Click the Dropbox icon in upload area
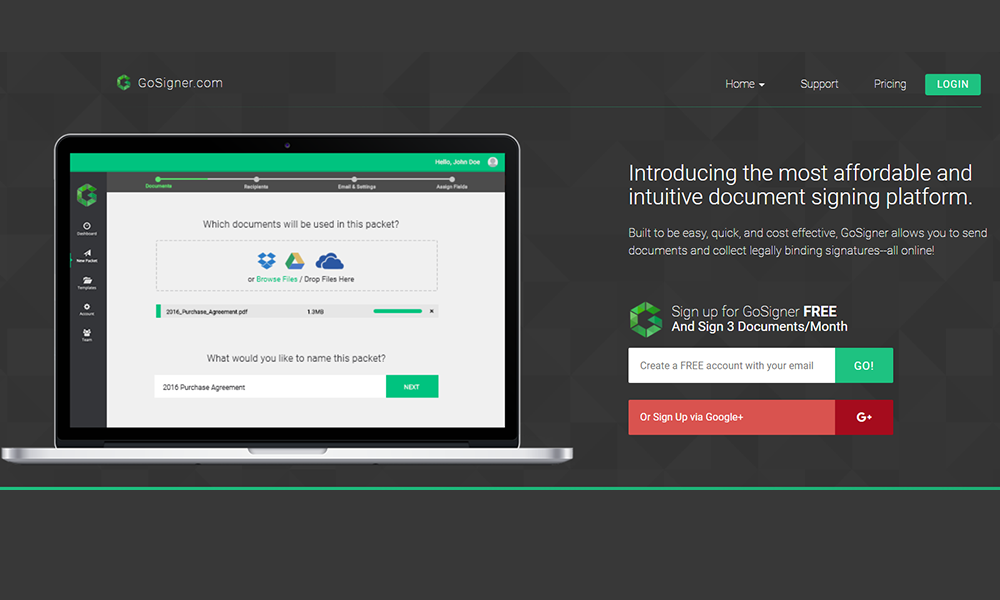1000x600 pixels. click(x=266, y=261)
